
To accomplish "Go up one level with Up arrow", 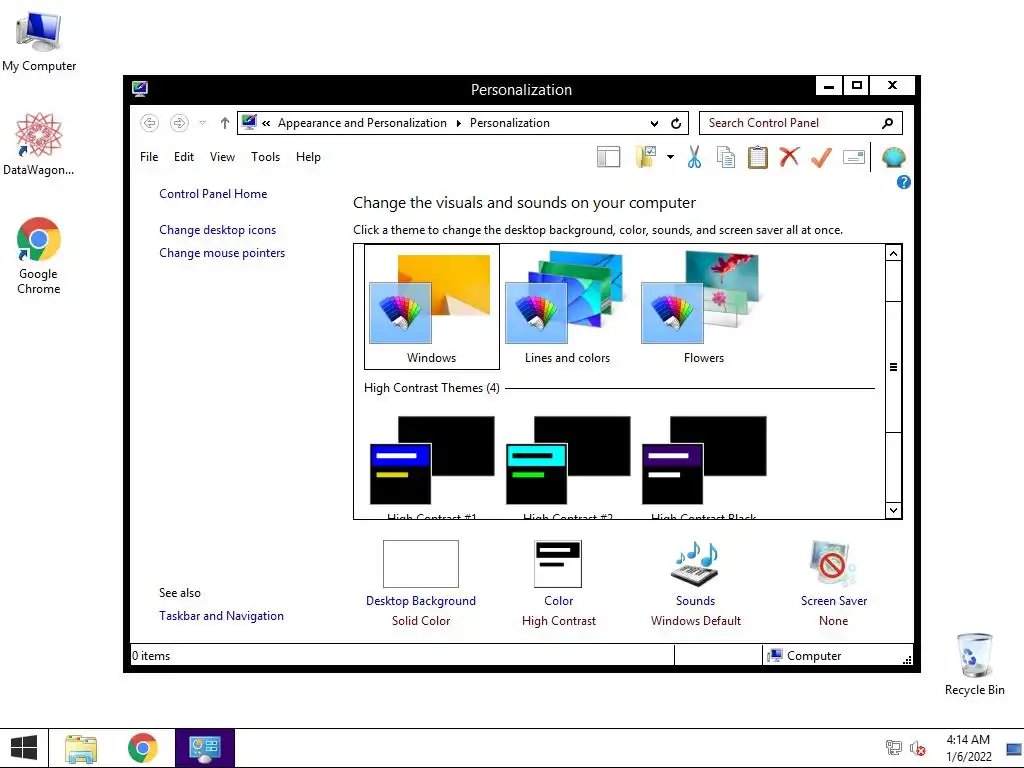I will click(225, 123).
